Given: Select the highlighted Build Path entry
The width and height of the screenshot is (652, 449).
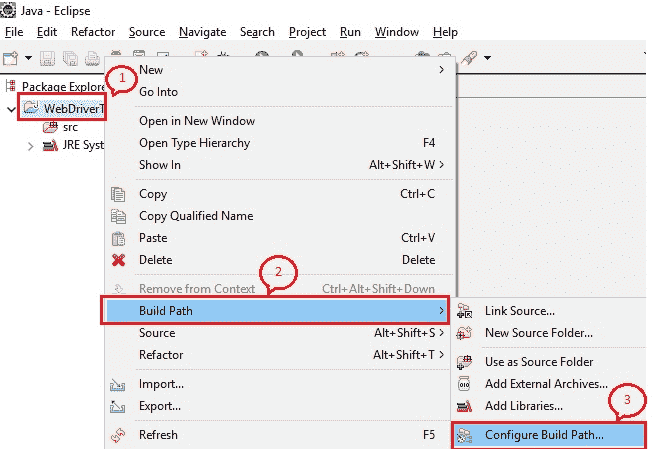Looking at the screenshot, I should tap(275, 311).
